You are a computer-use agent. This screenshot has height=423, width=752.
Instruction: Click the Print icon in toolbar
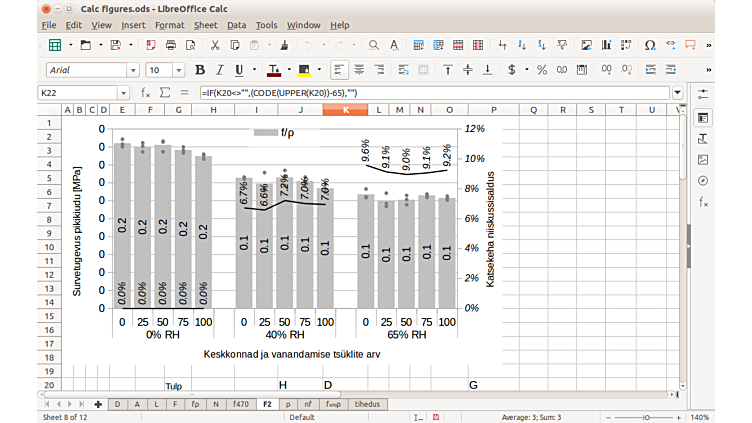[171, 45]
